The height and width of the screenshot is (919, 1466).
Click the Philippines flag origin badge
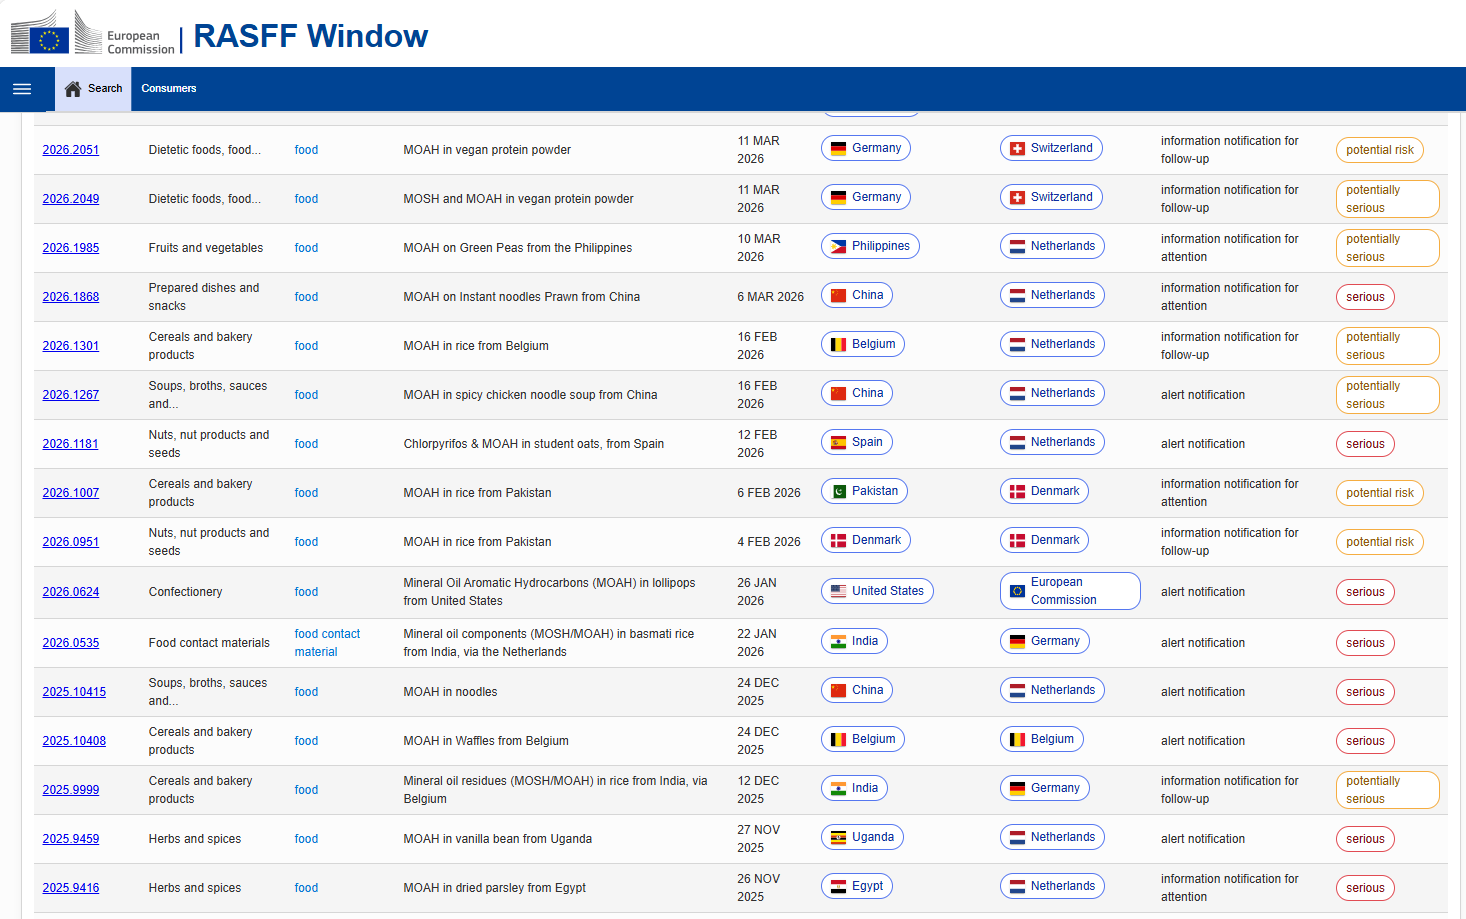coord(869,246)
